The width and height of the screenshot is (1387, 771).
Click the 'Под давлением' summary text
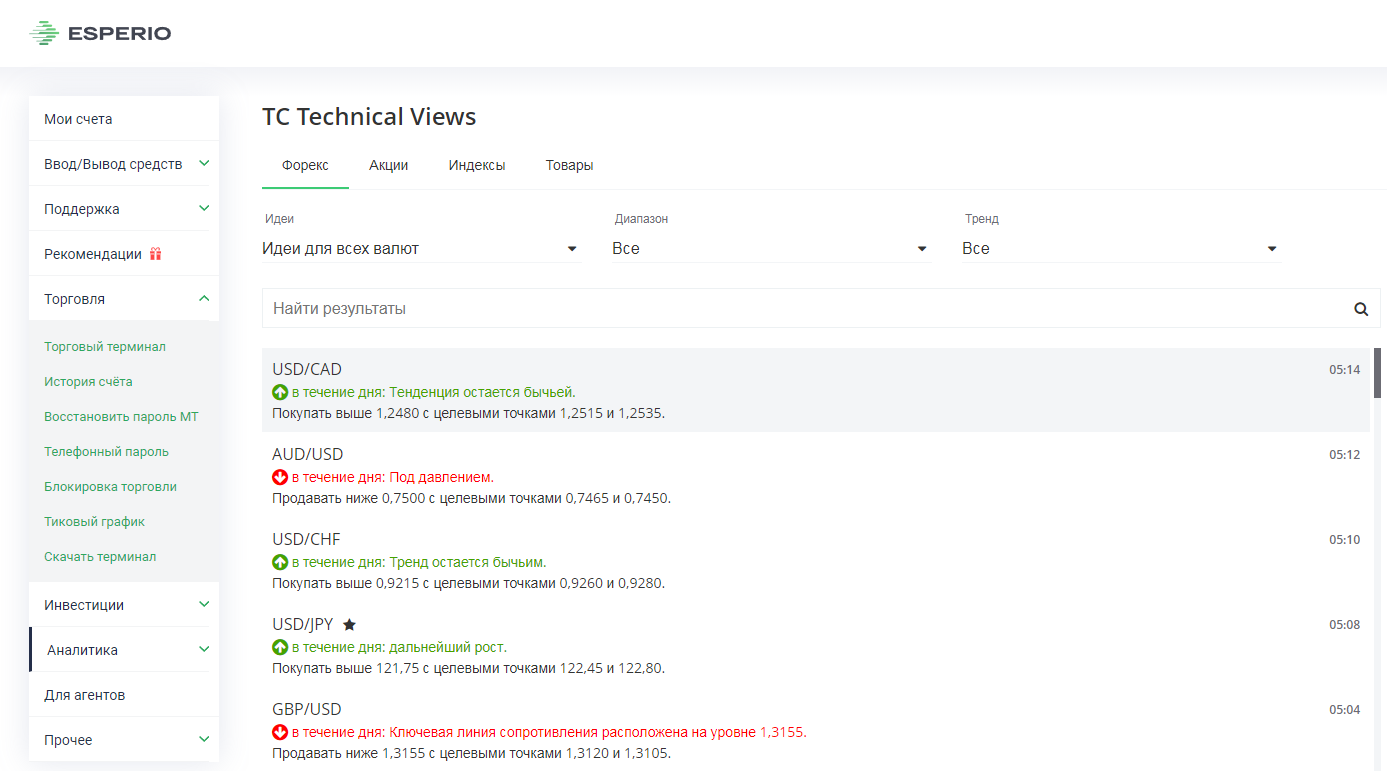coord(441,477)
